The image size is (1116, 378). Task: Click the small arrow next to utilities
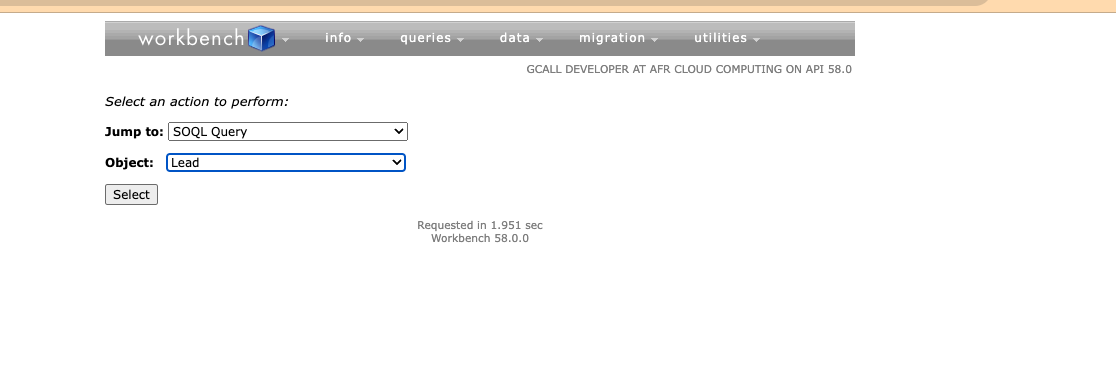[756, 40]
